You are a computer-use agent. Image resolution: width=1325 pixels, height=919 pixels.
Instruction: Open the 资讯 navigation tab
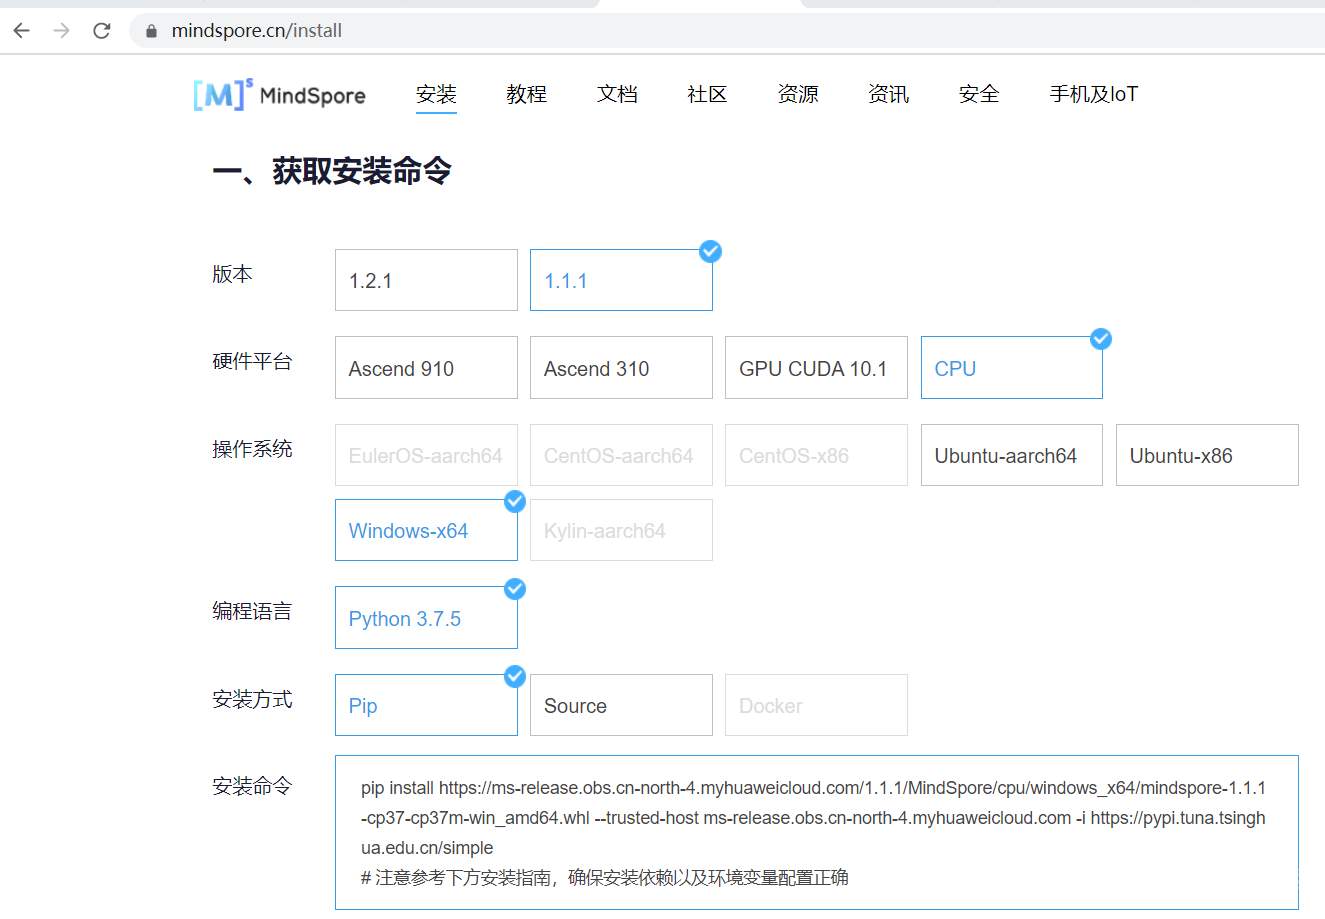coord(888,94)
